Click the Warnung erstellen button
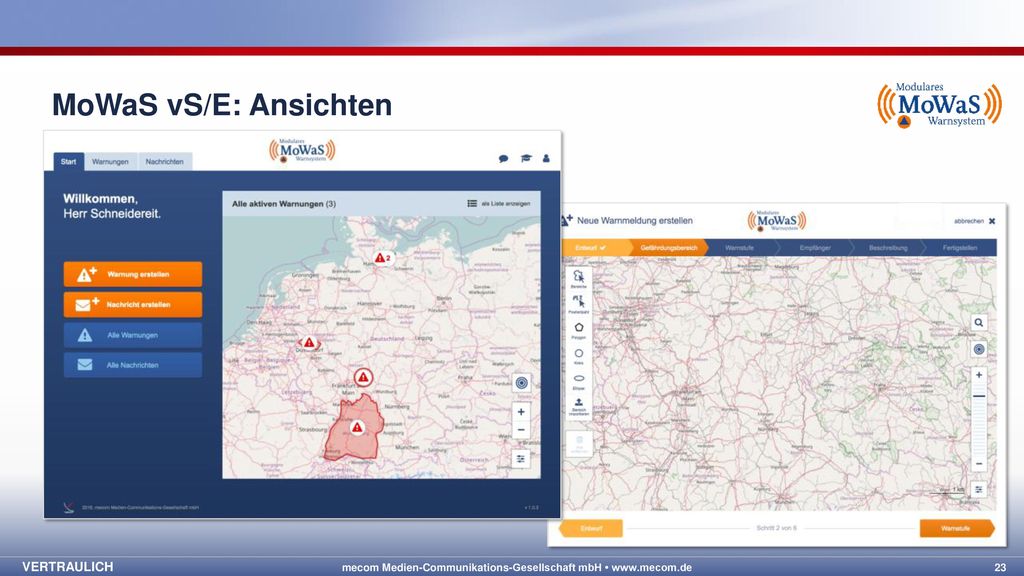Image resolution: width=1024 pixels, height=576 pixels. click(x=133, y=274)
